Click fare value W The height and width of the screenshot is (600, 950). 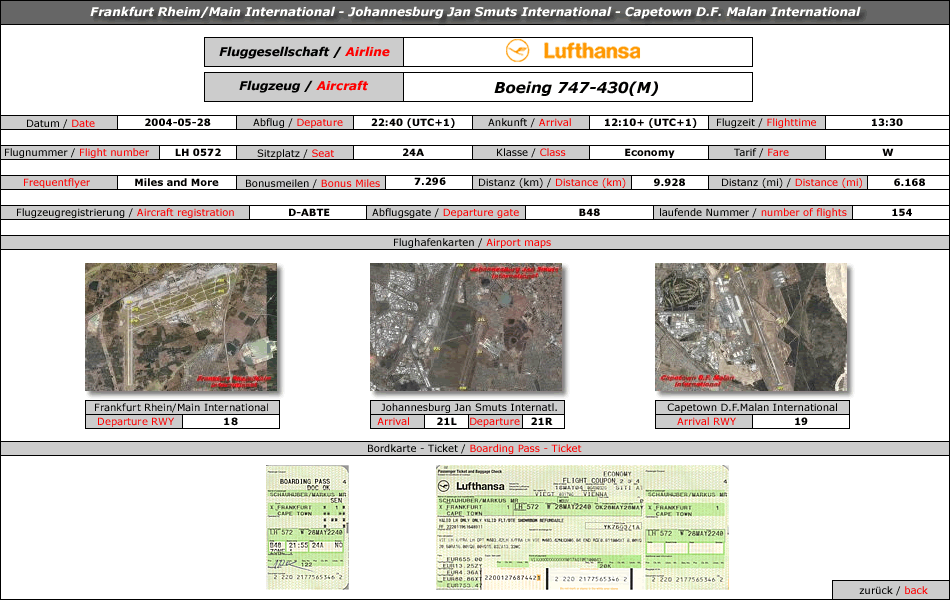(887, 153)
